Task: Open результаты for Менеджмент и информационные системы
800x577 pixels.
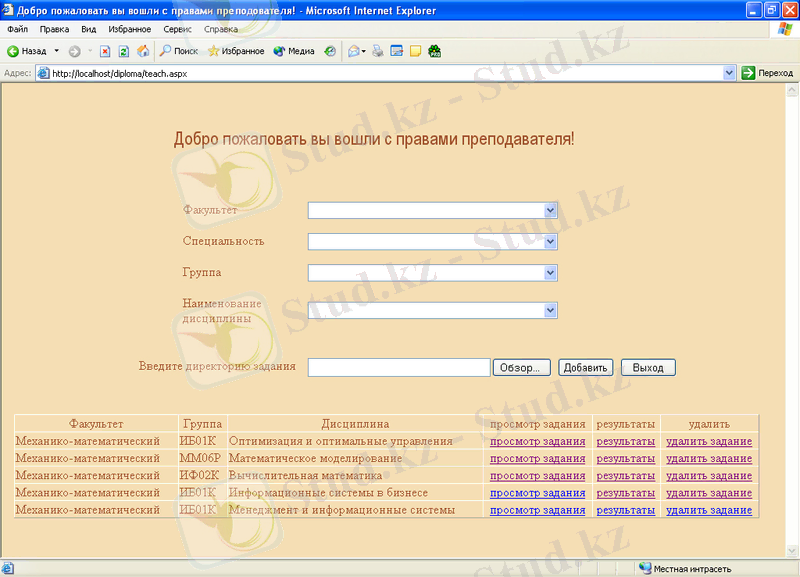Action: pyautogui.click(x=626, y=510)
